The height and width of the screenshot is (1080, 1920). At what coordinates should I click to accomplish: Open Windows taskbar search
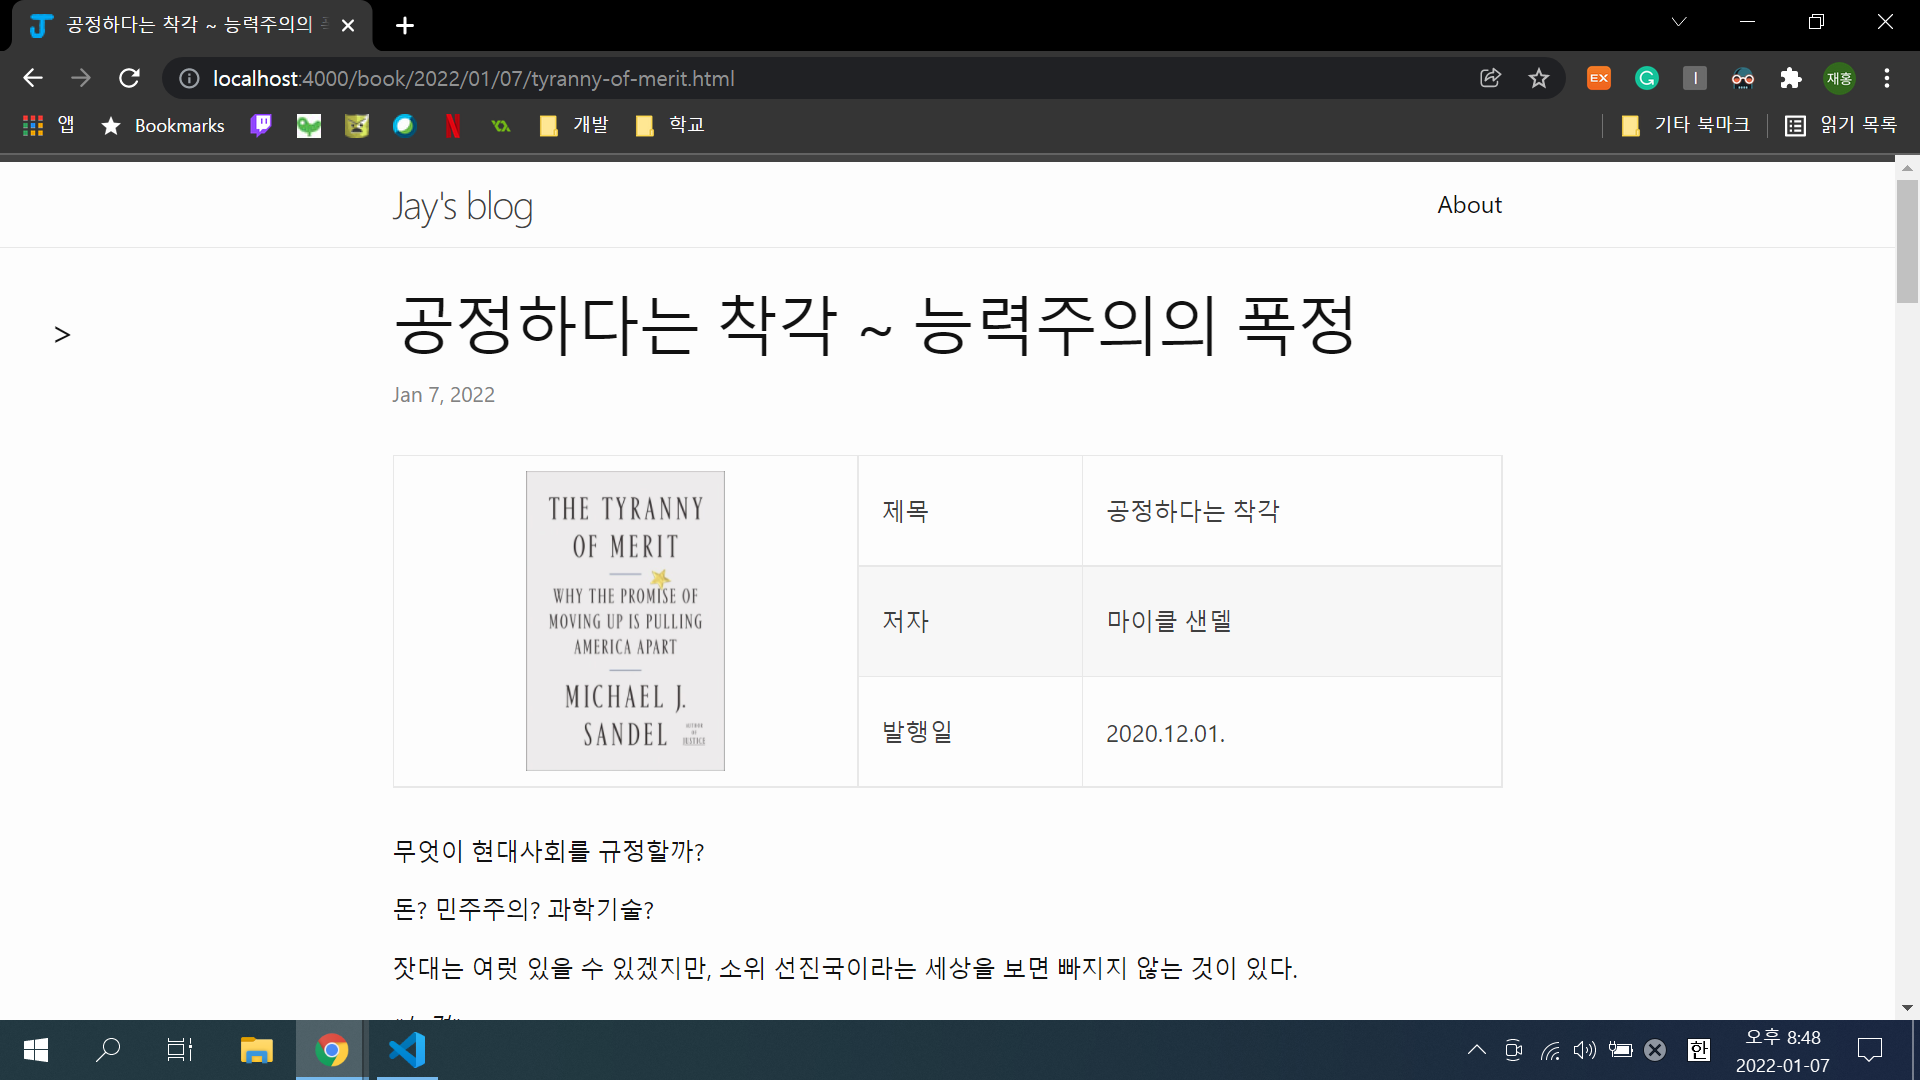[x=108, y=1050]
